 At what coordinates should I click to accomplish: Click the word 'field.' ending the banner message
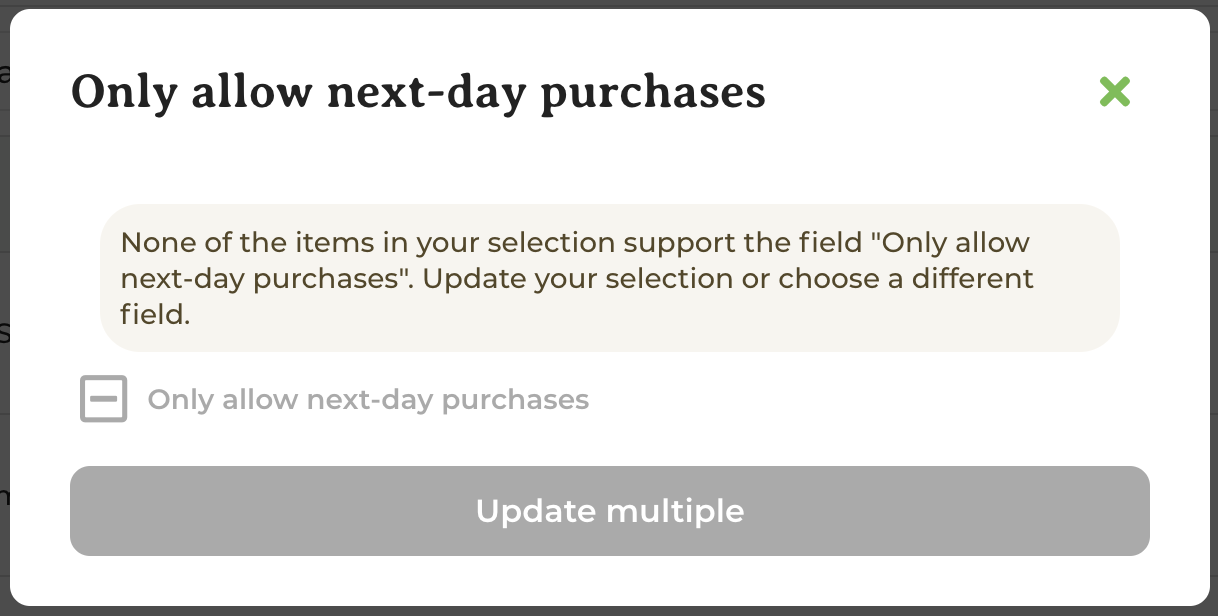coord(155,315)
